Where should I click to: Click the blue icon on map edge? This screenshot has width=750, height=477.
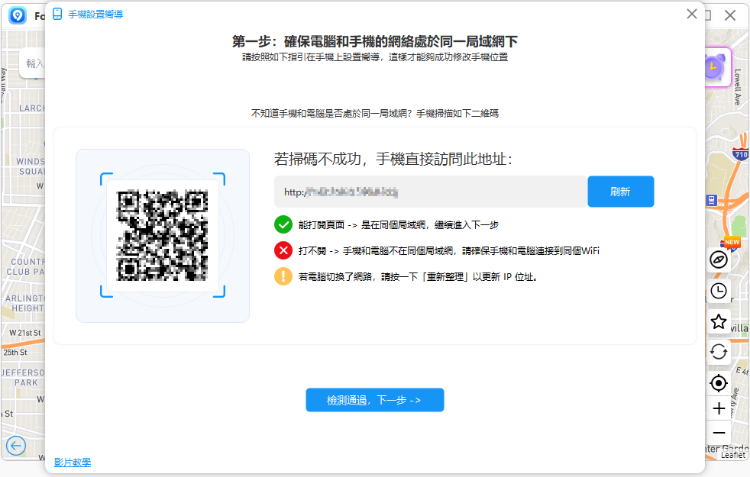pos(711,200)
